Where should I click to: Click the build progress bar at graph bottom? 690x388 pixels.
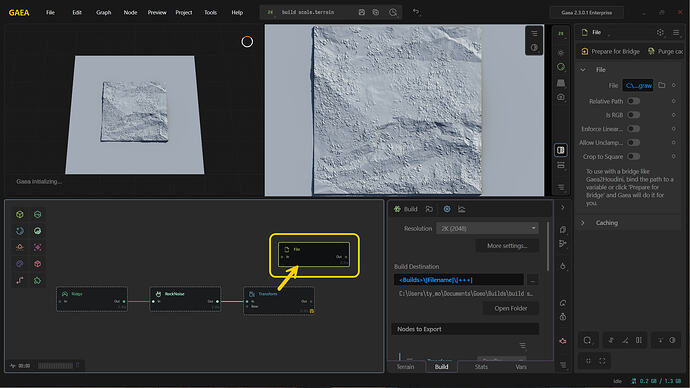coord(55,366)
